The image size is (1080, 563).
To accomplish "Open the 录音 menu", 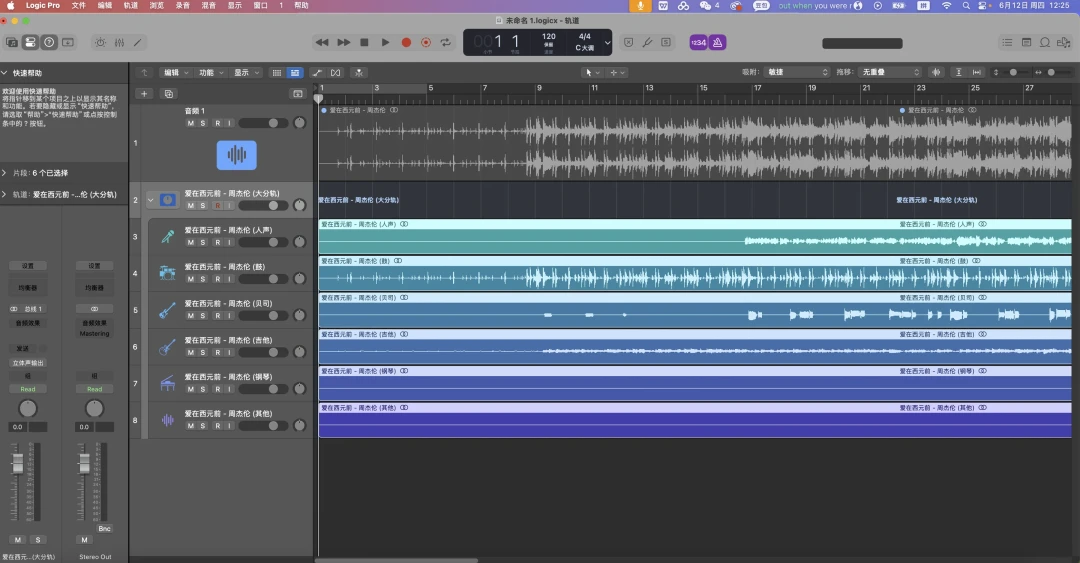I will pyautogui.click(x=183, y=6).
